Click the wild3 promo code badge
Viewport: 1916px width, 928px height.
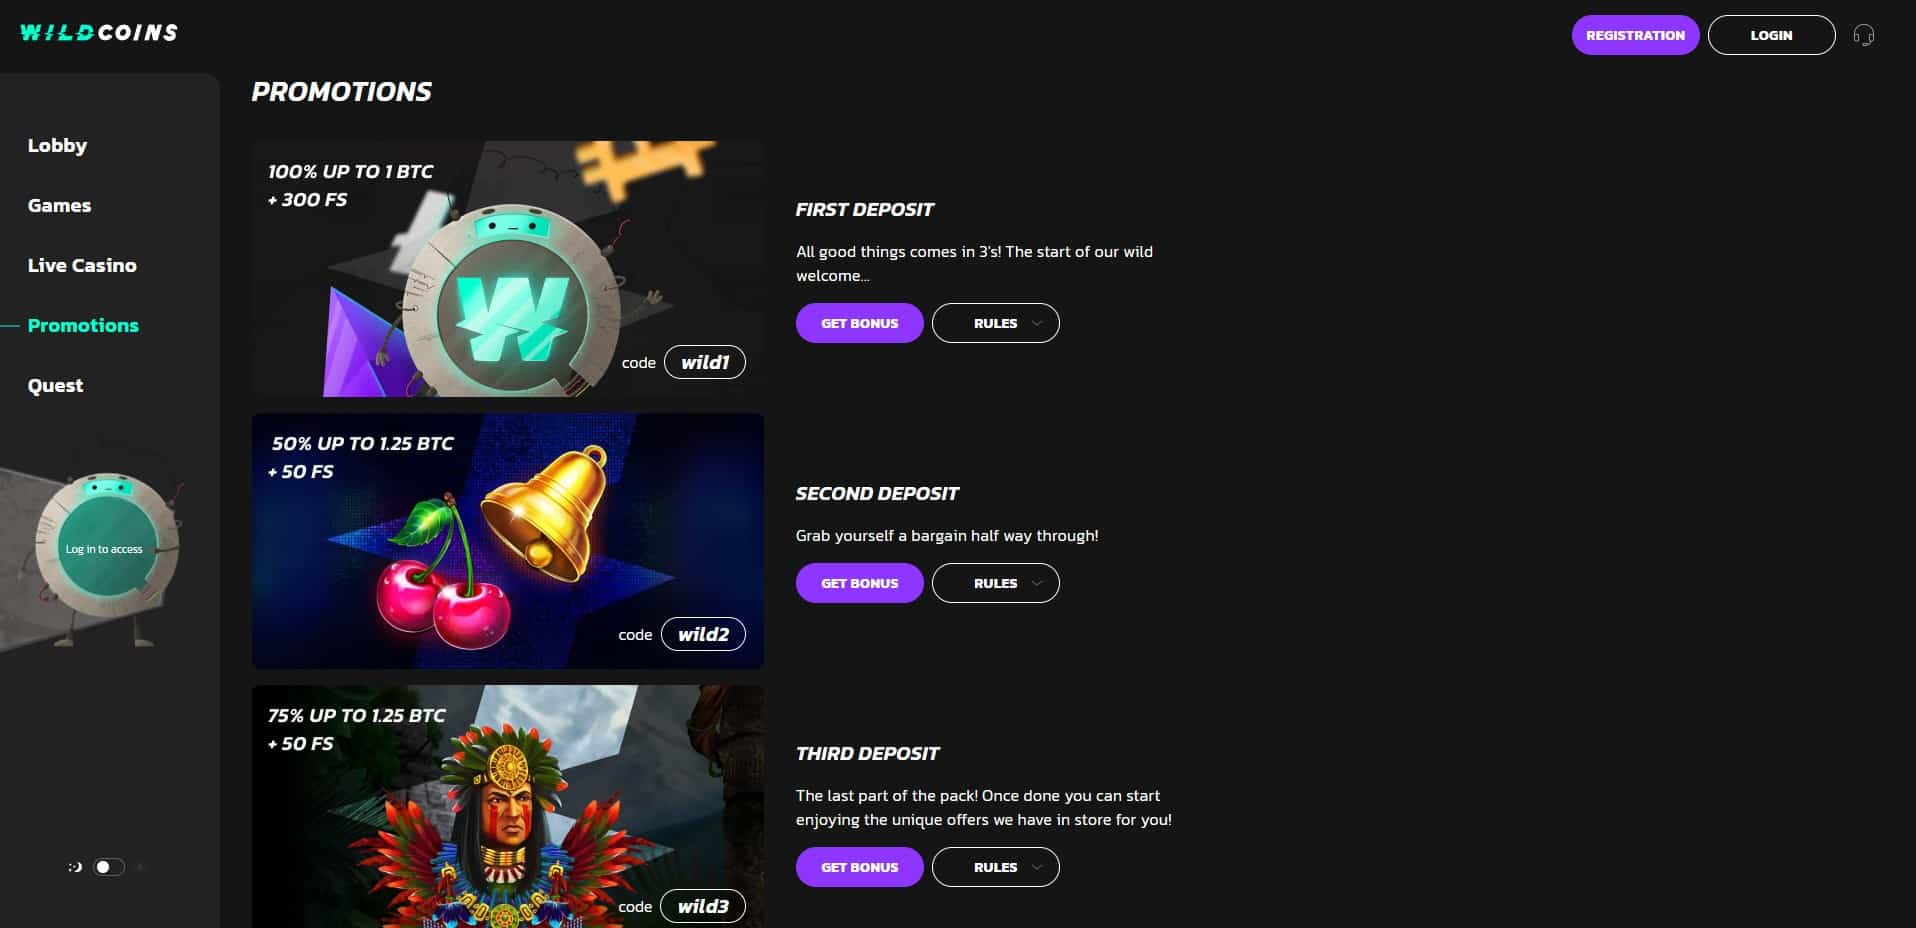click(x=703, y=906)
